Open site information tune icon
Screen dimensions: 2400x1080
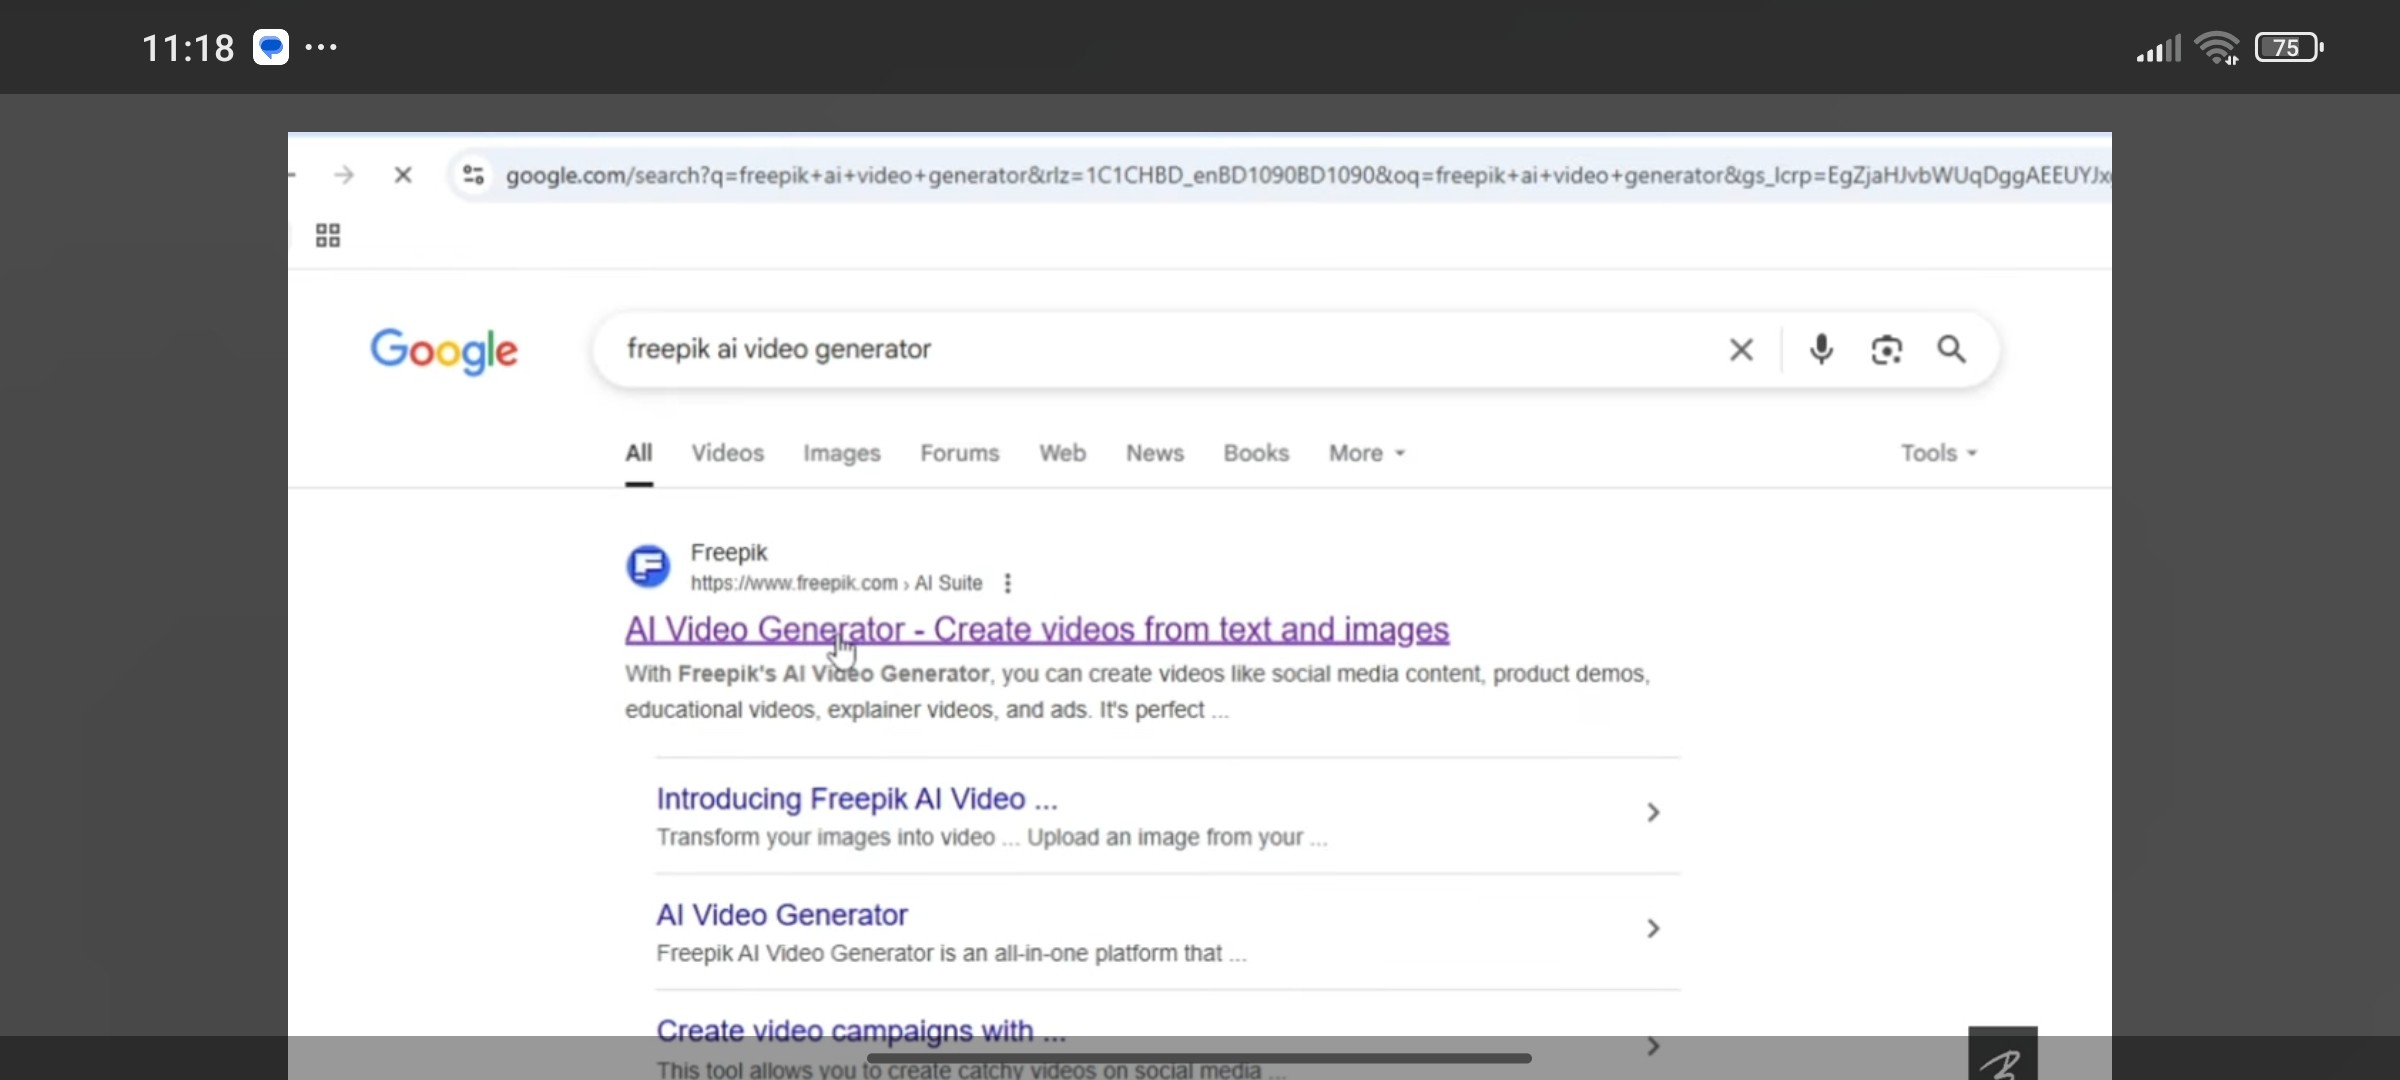[473, 175]
